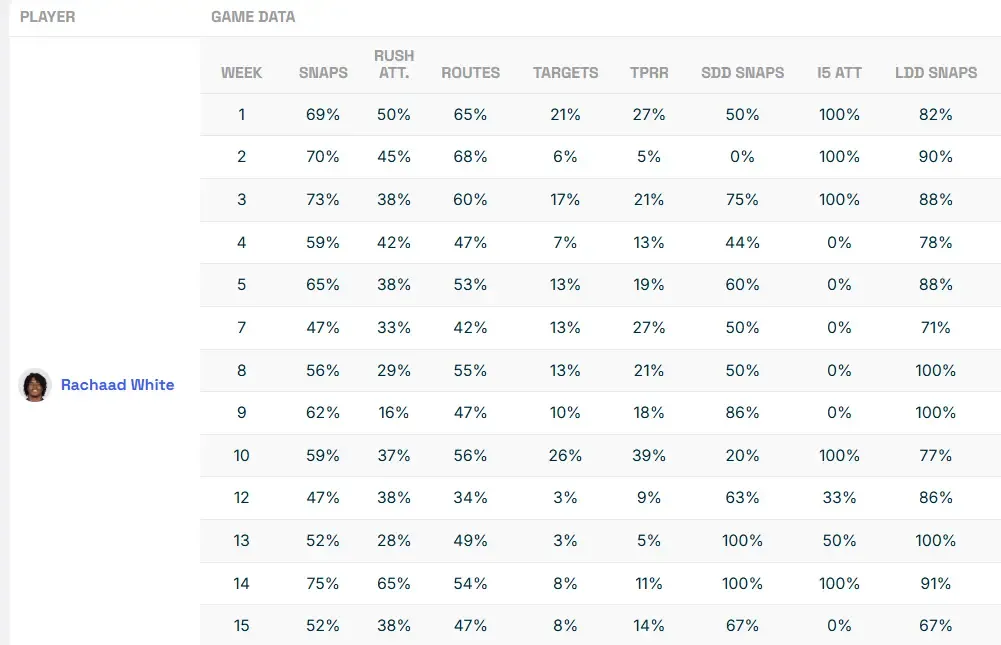Open the Rachaad White player link
This screenshot has width=1001, height=645.
(117, 385)
